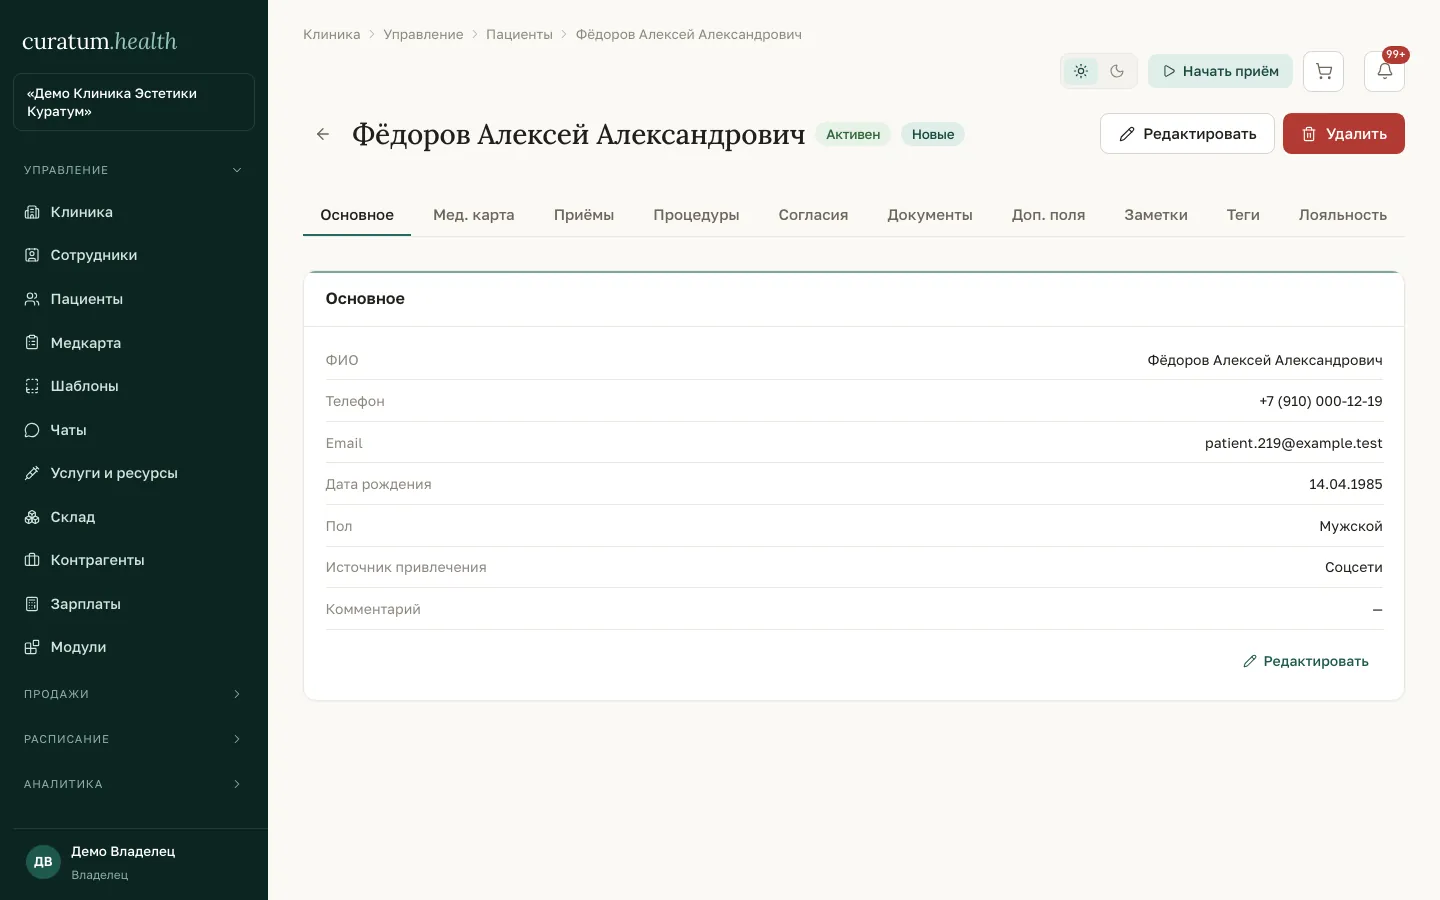1440x900 pixels.
Task: Click ФИО value Фёдоров Алексей Александрович in the card
Action: tap(1265, 360)
